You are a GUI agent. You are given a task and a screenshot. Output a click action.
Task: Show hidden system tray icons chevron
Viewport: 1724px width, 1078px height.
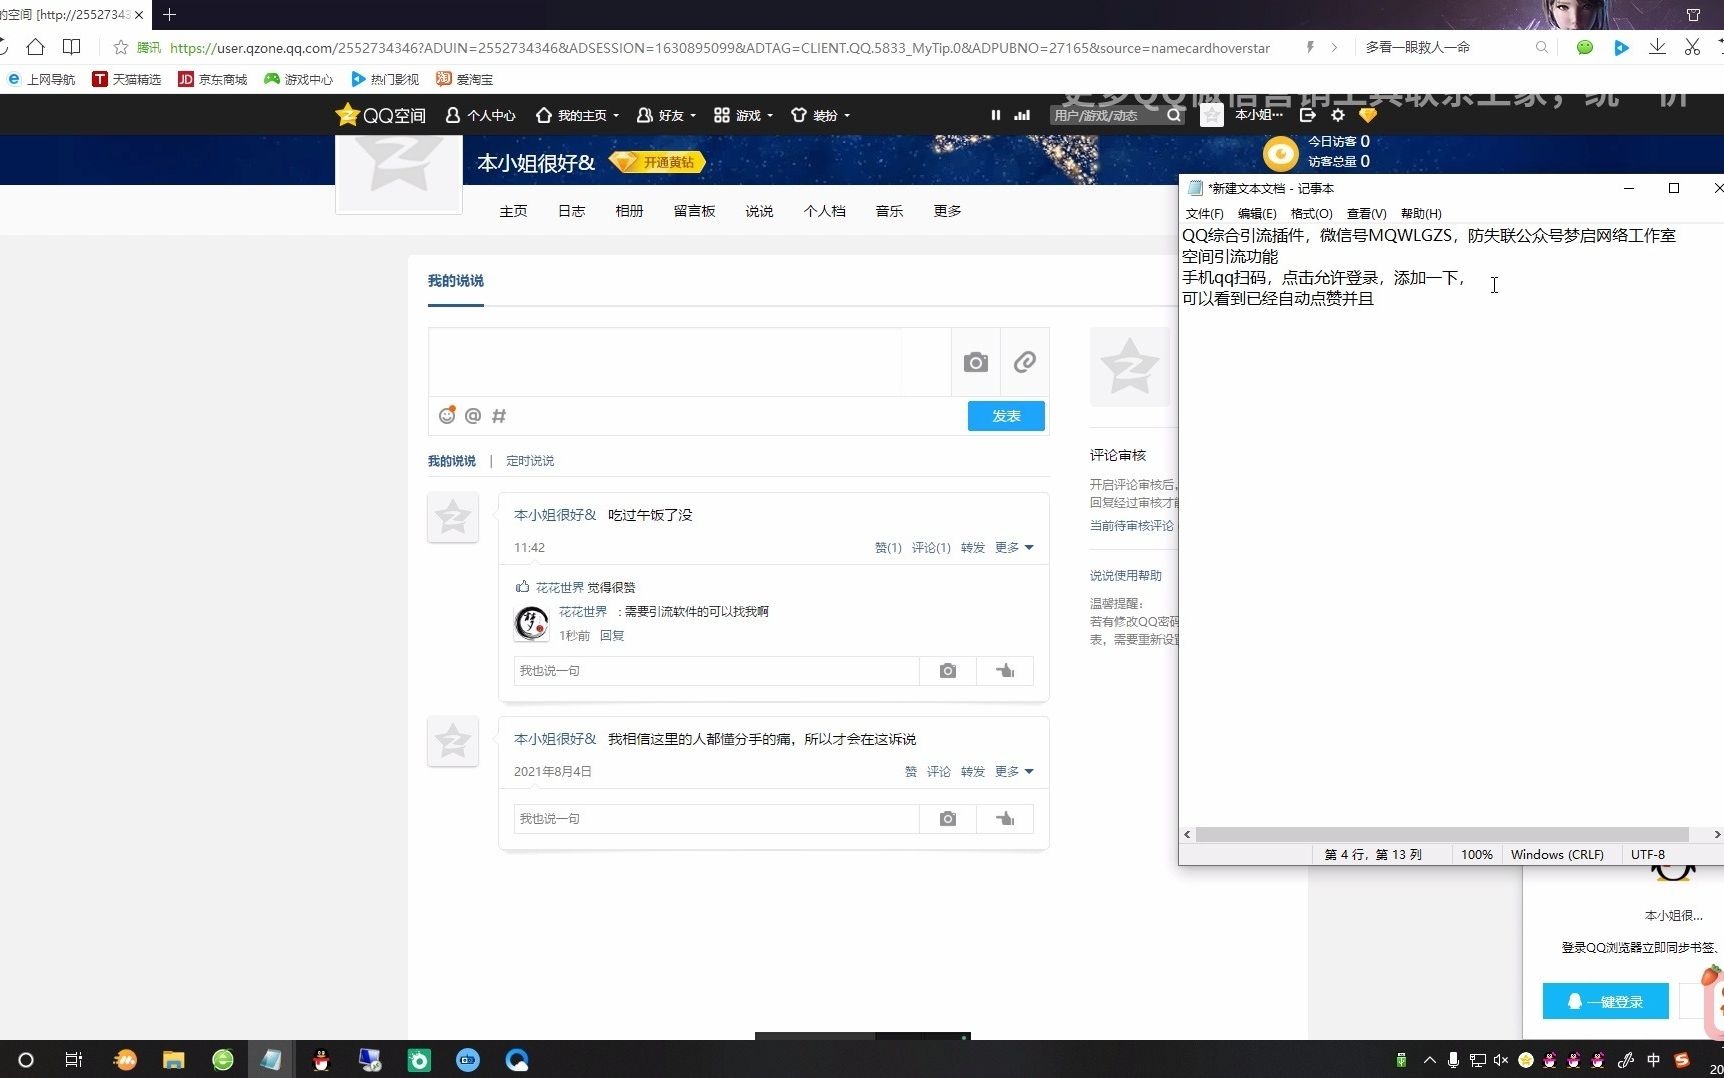[1429, 1060]
